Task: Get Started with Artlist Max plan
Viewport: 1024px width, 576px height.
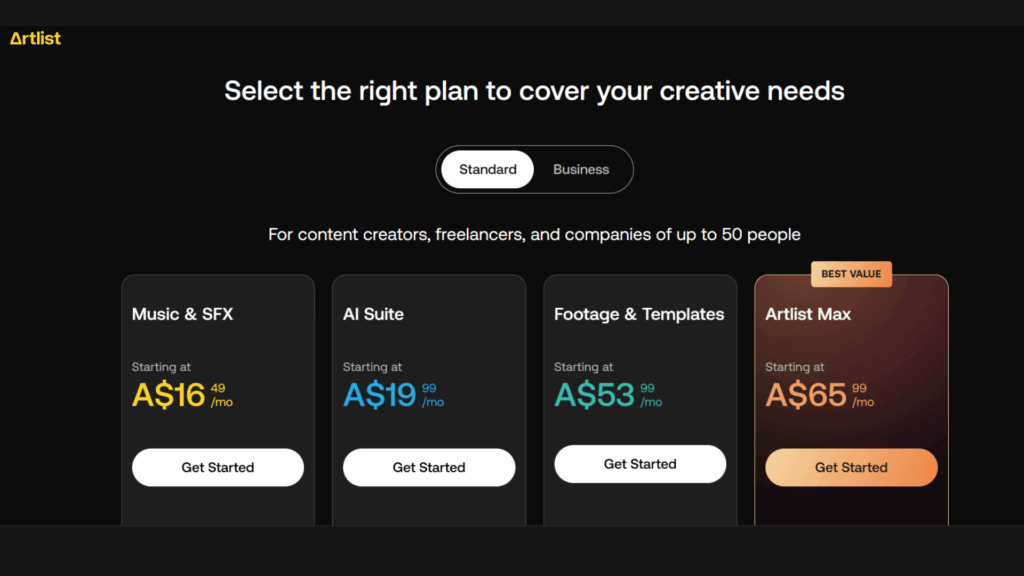Action: click(x=851, y=467)
